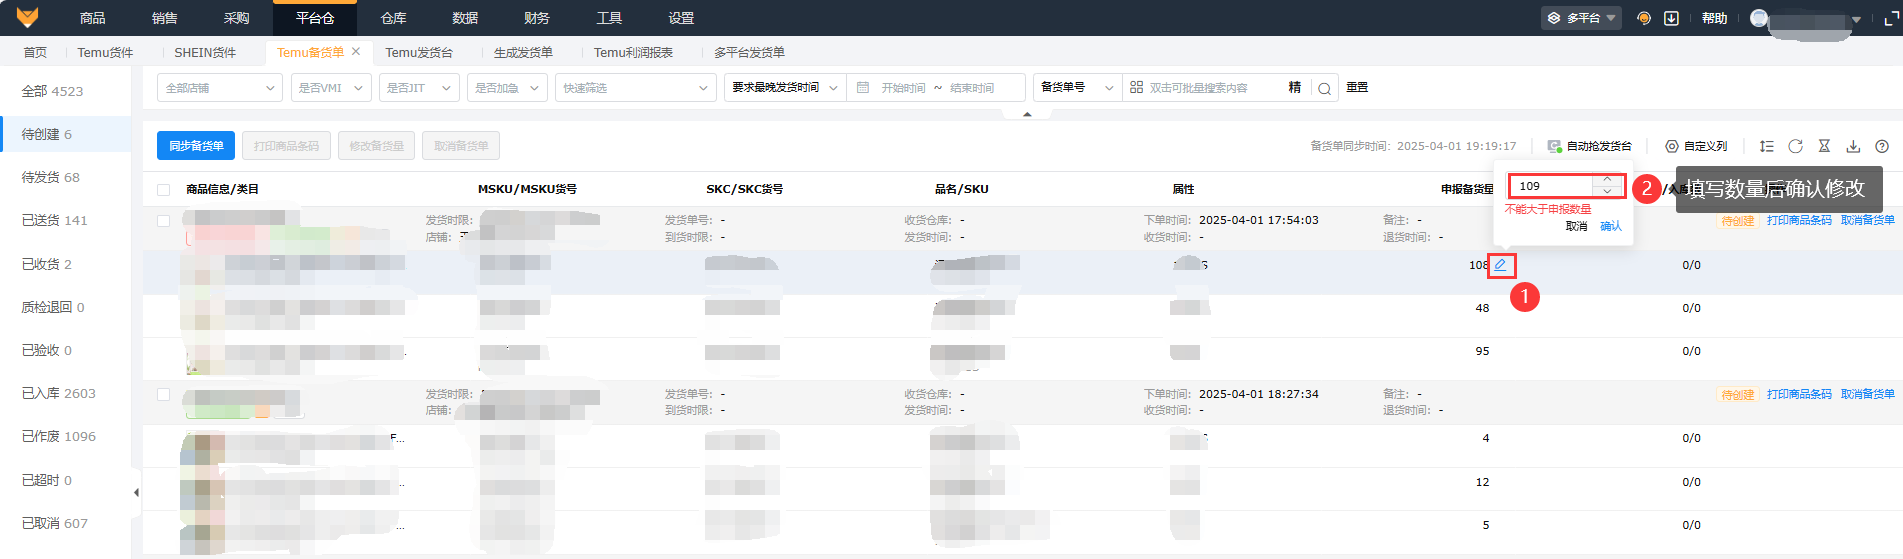Open the 备货单号 search type dropdown
Screen dimensions: 1903x559
1077,88
